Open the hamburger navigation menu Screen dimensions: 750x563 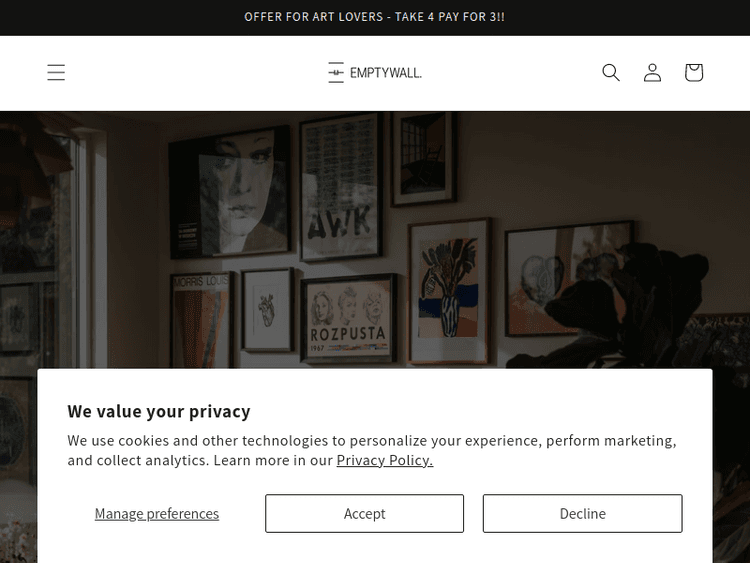tap(56, 73)
